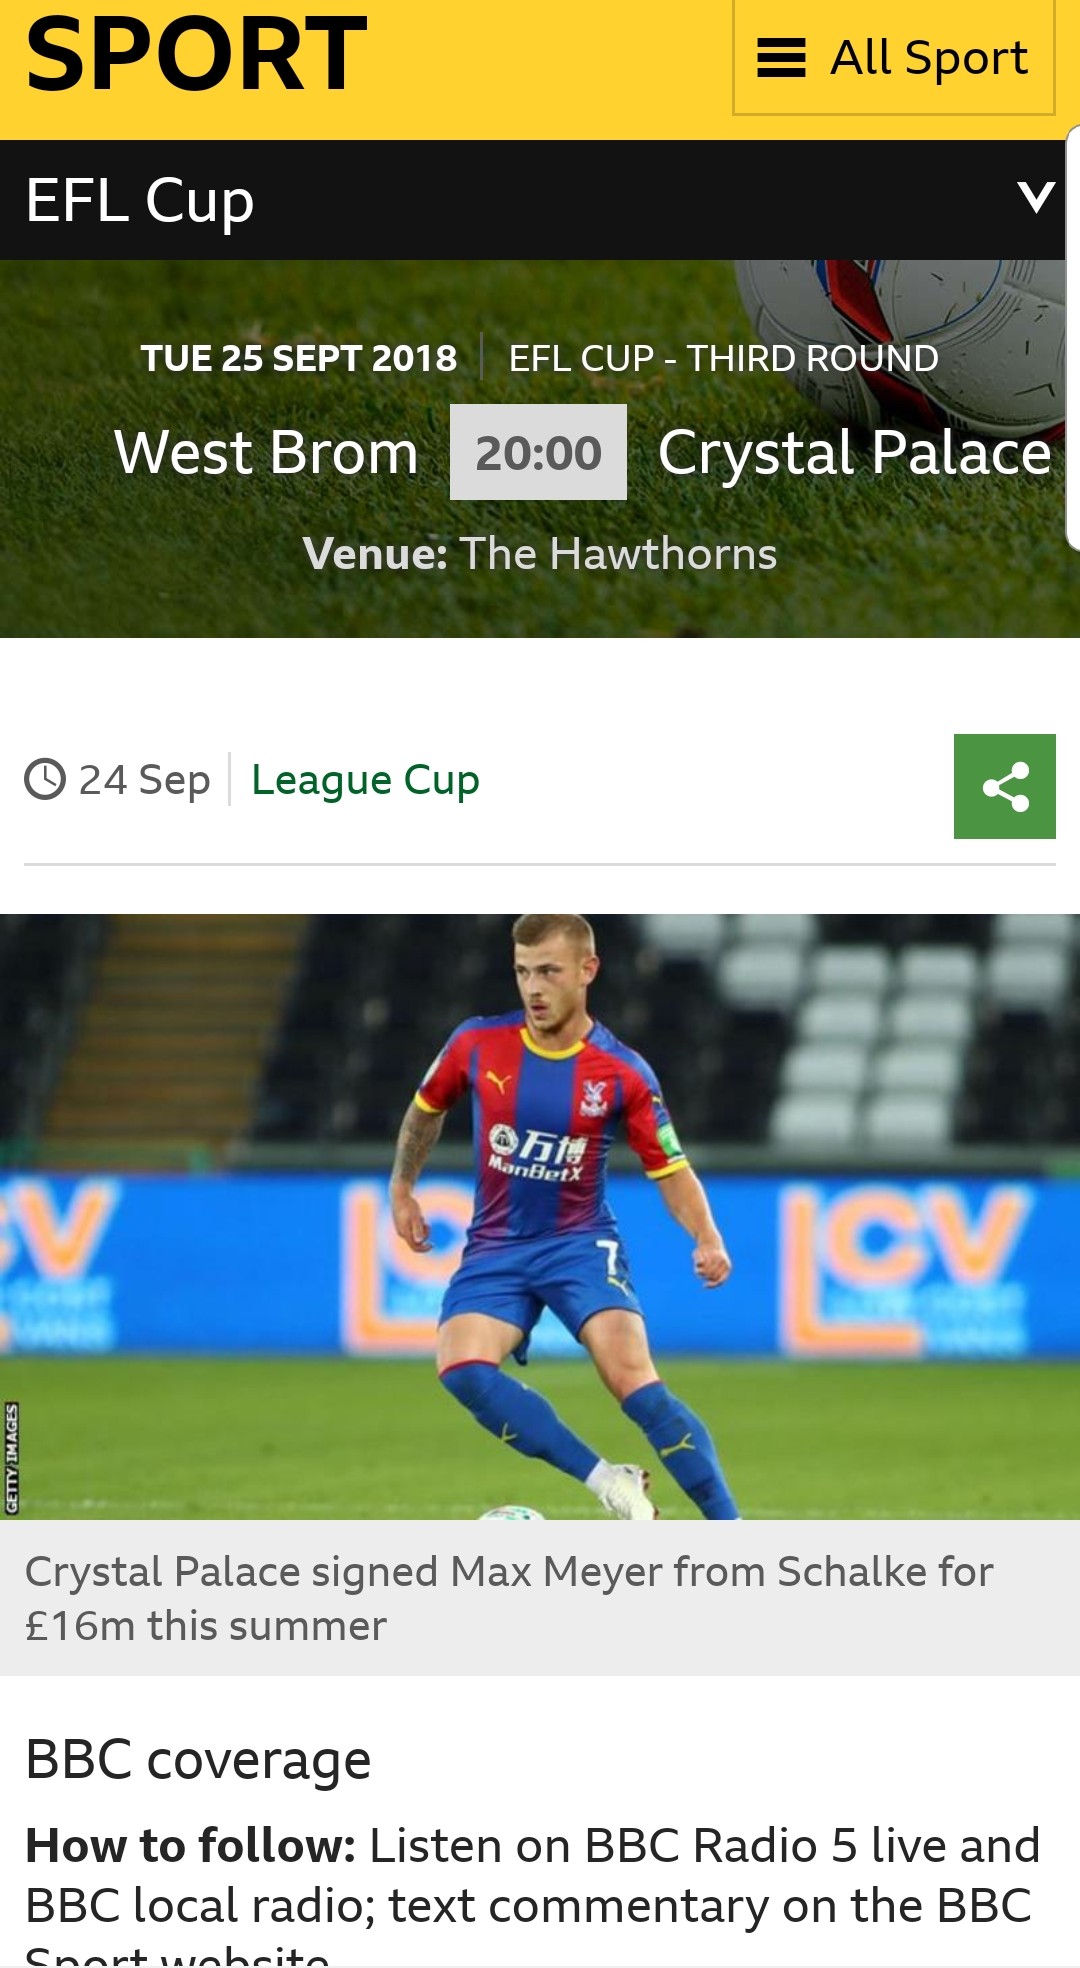The width and height of the screenshot is (1080, 1968).
Task: Tap the Tue 25 Sept 2018 date
Action: coord(298,358)
